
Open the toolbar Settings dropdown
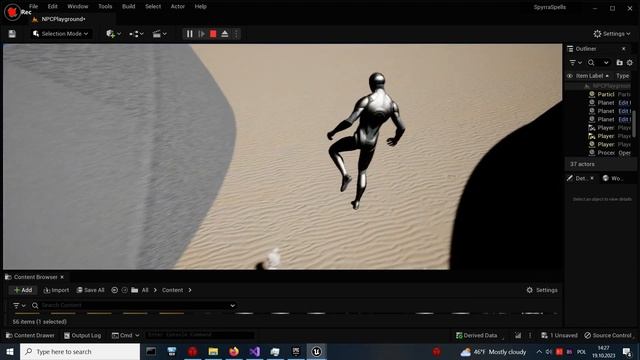click(x=611, y=34)
